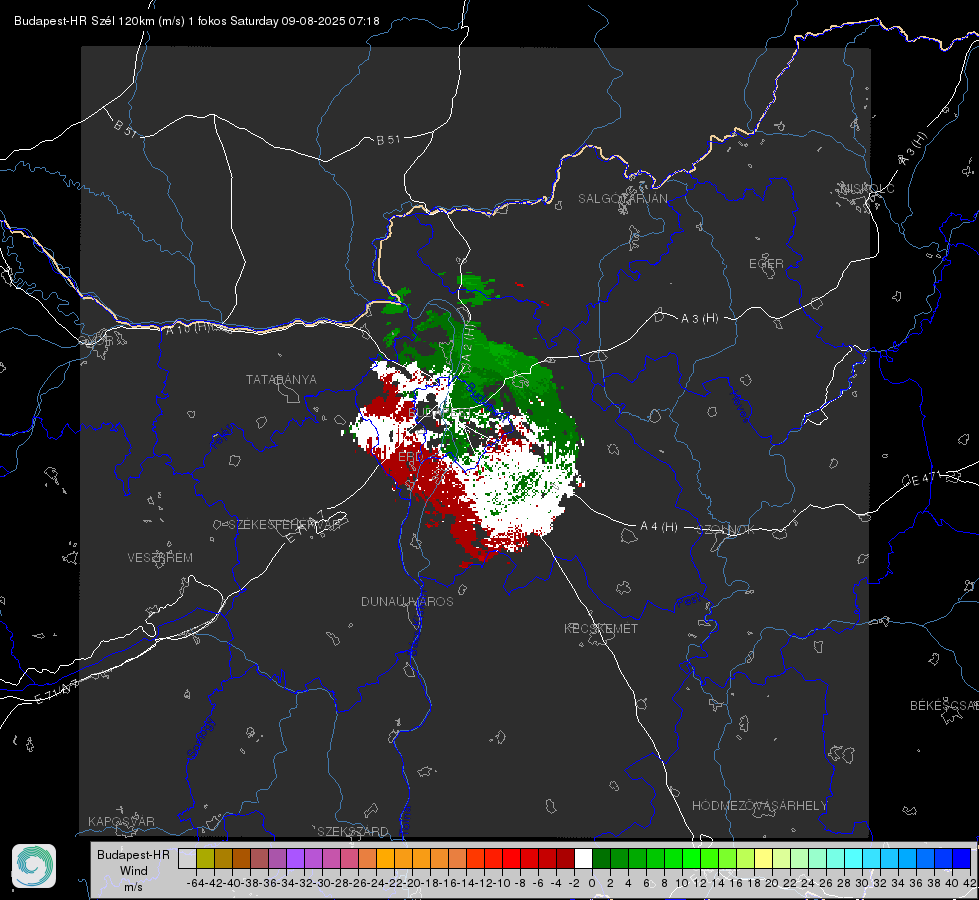The width and height of the screenshot is (979, 900).
Task: Click the SALGÓTARJÁN city label
Action: 622,199
